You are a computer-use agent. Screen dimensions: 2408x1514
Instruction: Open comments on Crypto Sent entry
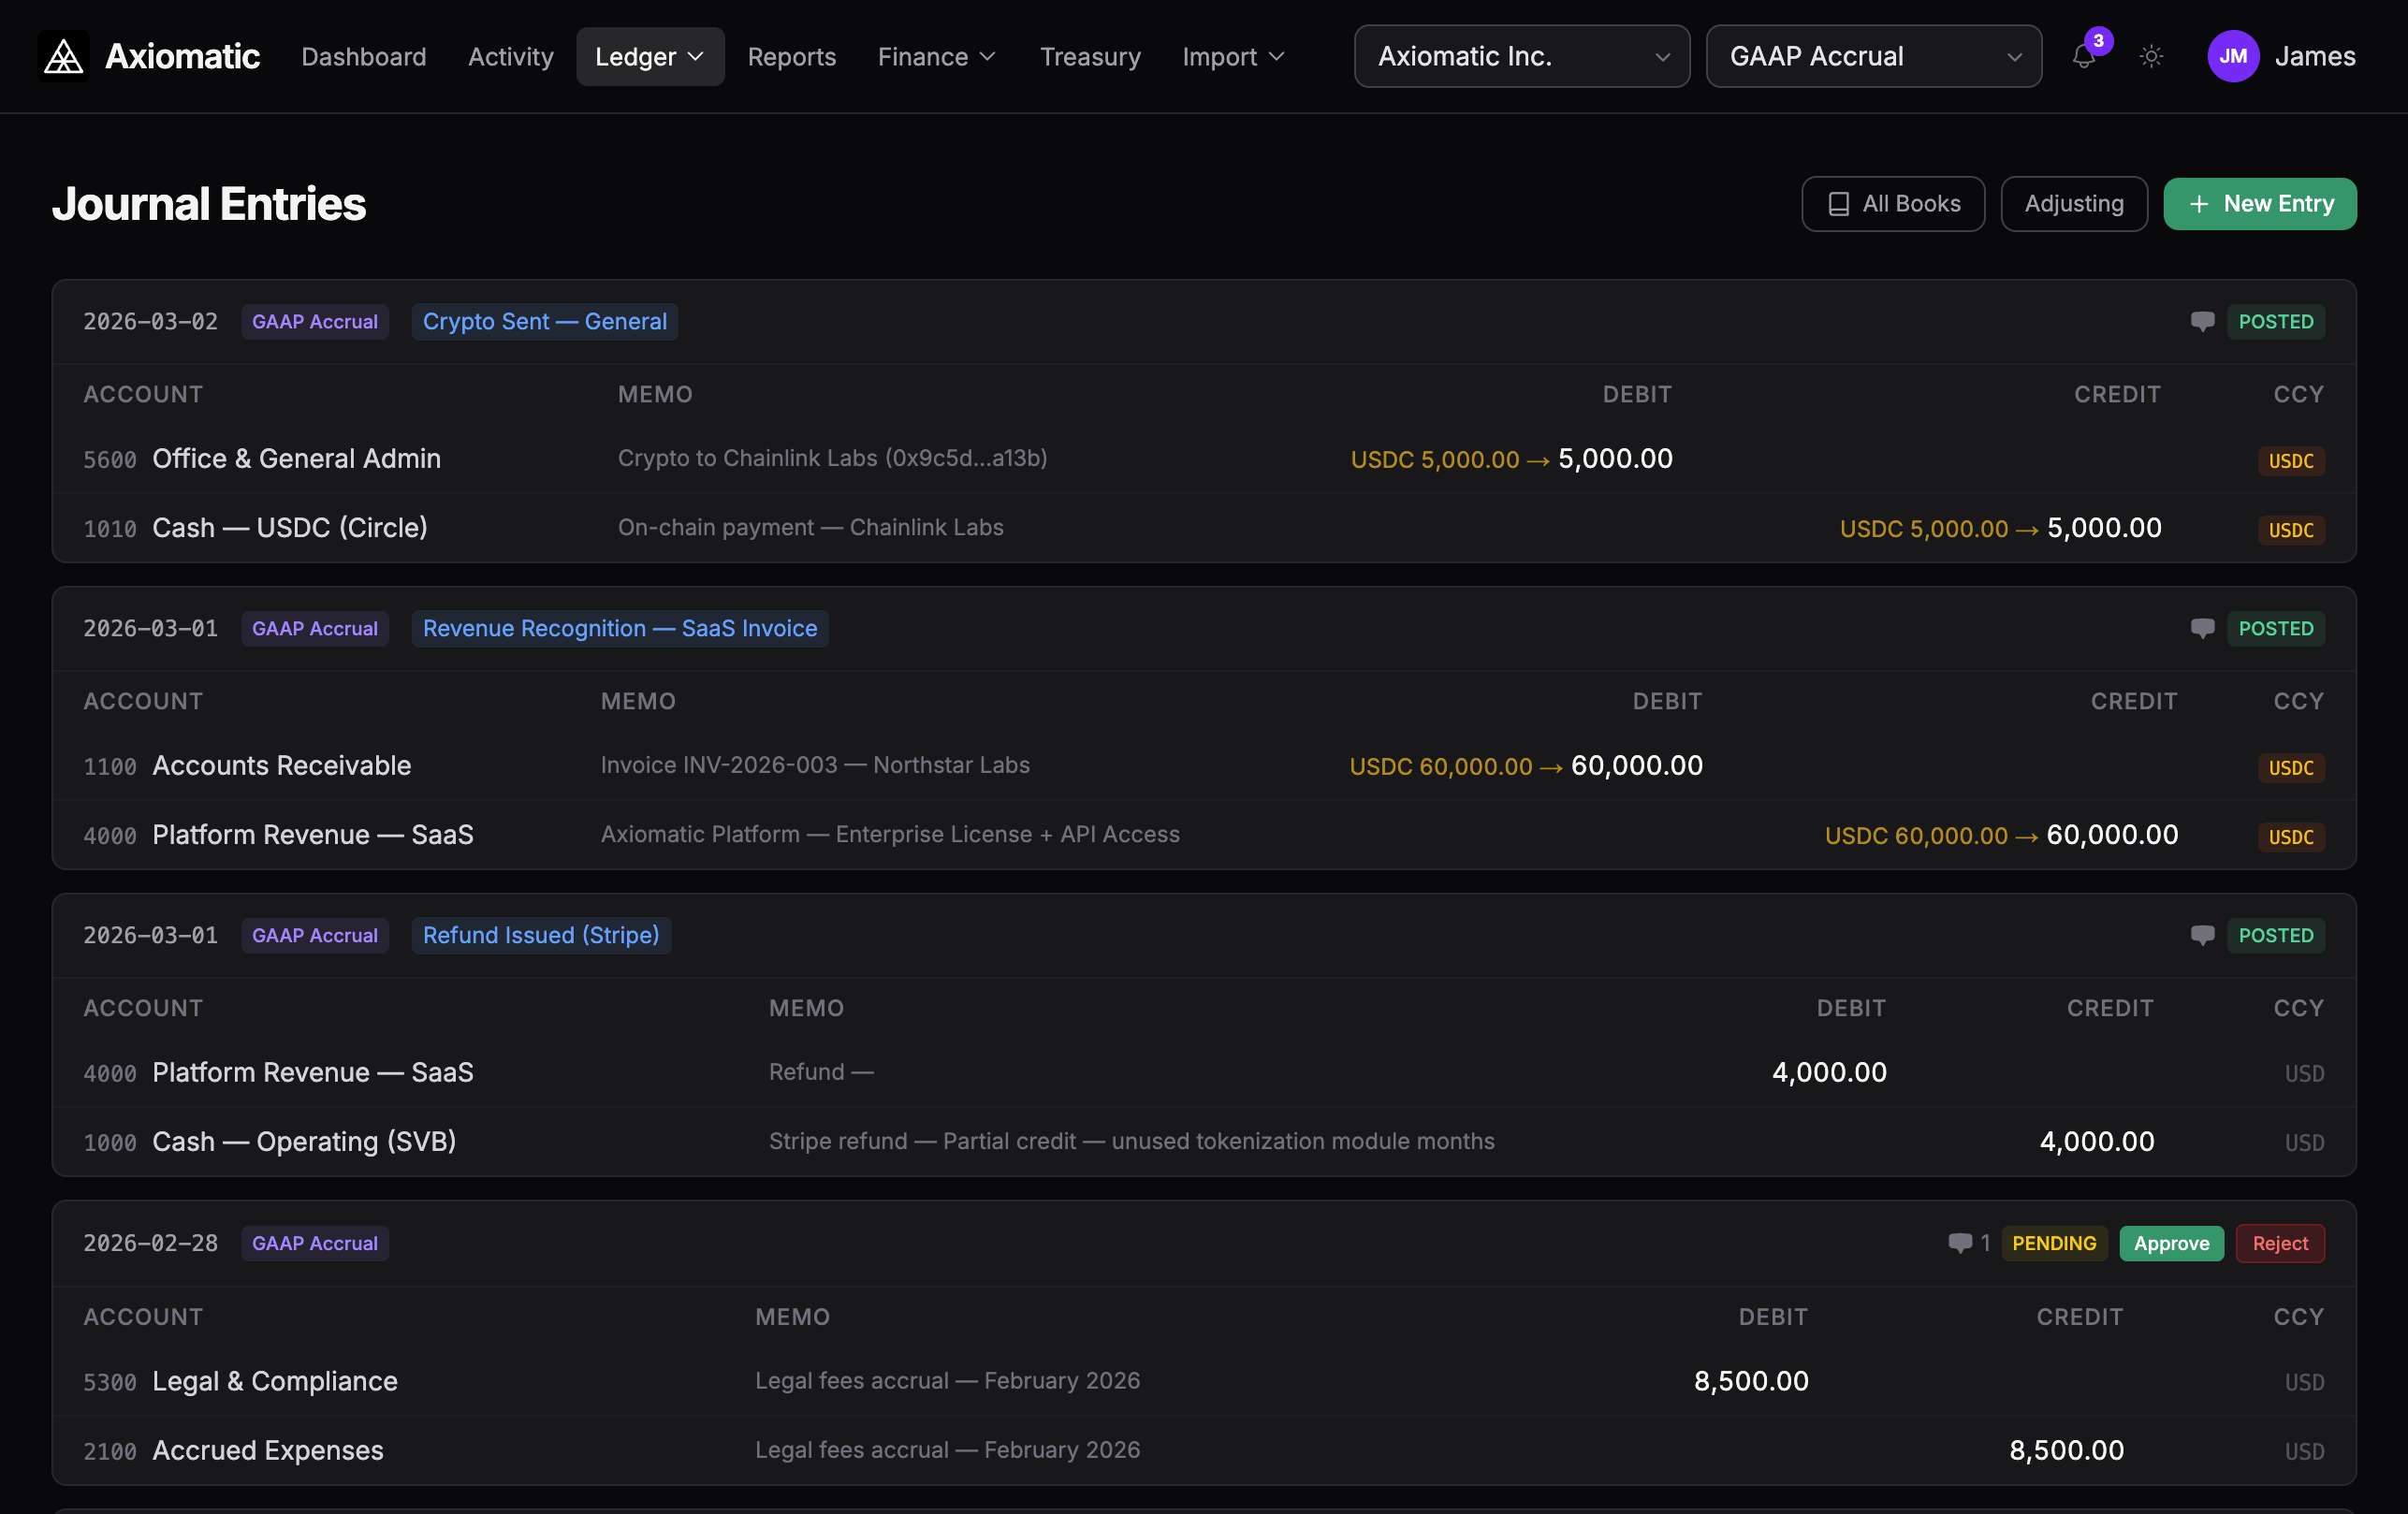coord(2202,322)
